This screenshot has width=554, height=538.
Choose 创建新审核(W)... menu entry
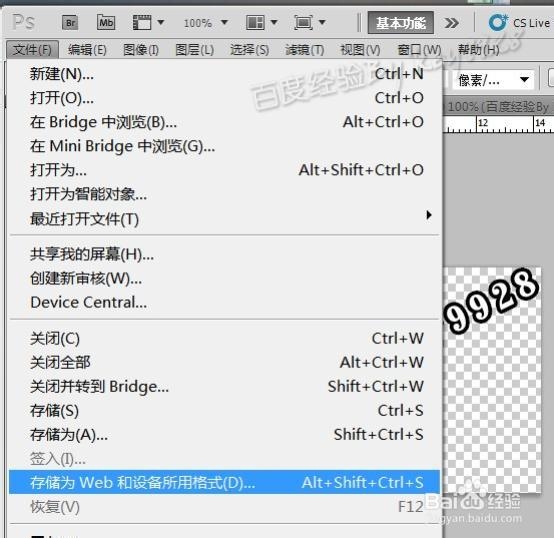coord(224,278)
